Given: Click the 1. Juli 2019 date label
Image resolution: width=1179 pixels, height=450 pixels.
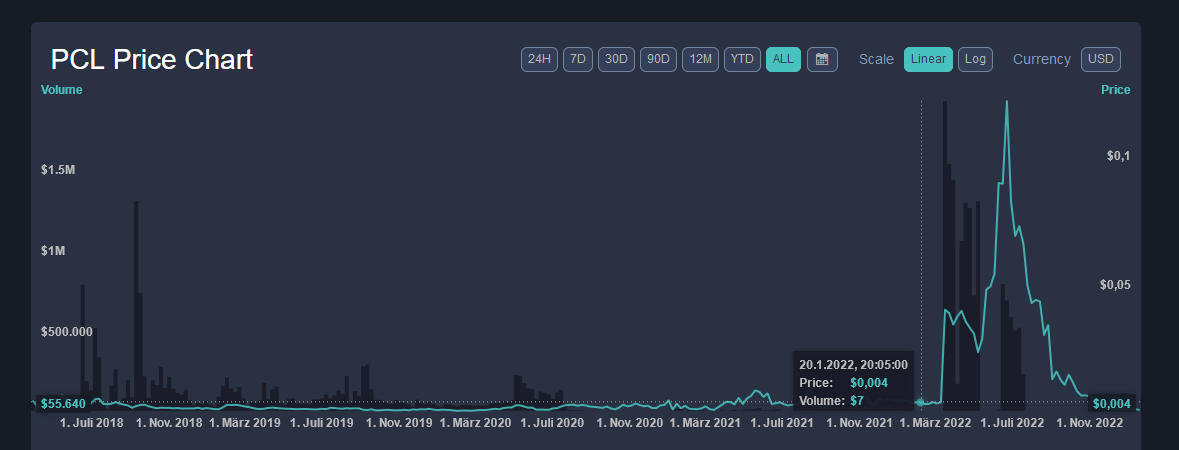Looking at the screenshot, I should point(322,423).
